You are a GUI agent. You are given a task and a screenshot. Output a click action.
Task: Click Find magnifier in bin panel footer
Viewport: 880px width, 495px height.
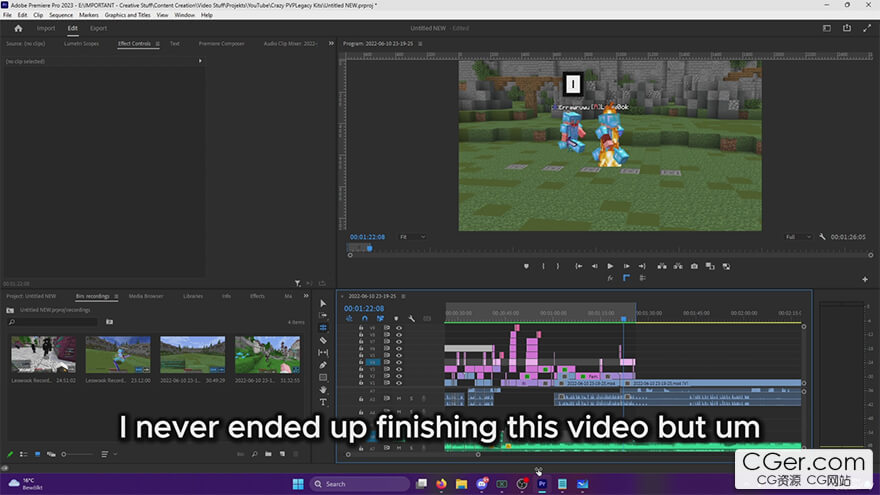pos(254,454)
